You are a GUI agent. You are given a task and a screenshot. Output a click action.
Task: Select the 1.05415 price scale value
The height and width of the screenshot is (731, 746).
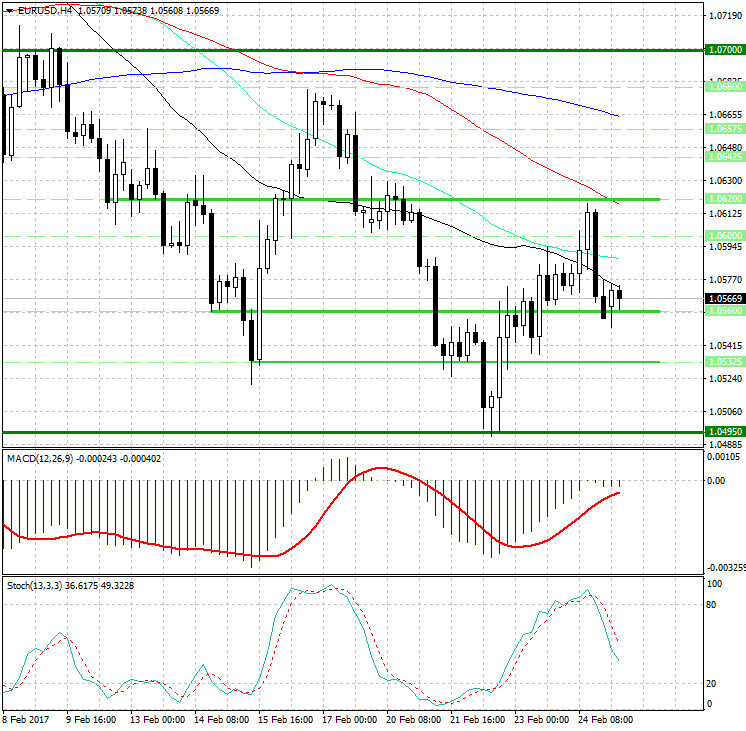pyautogui.click(x=725, y=346)
